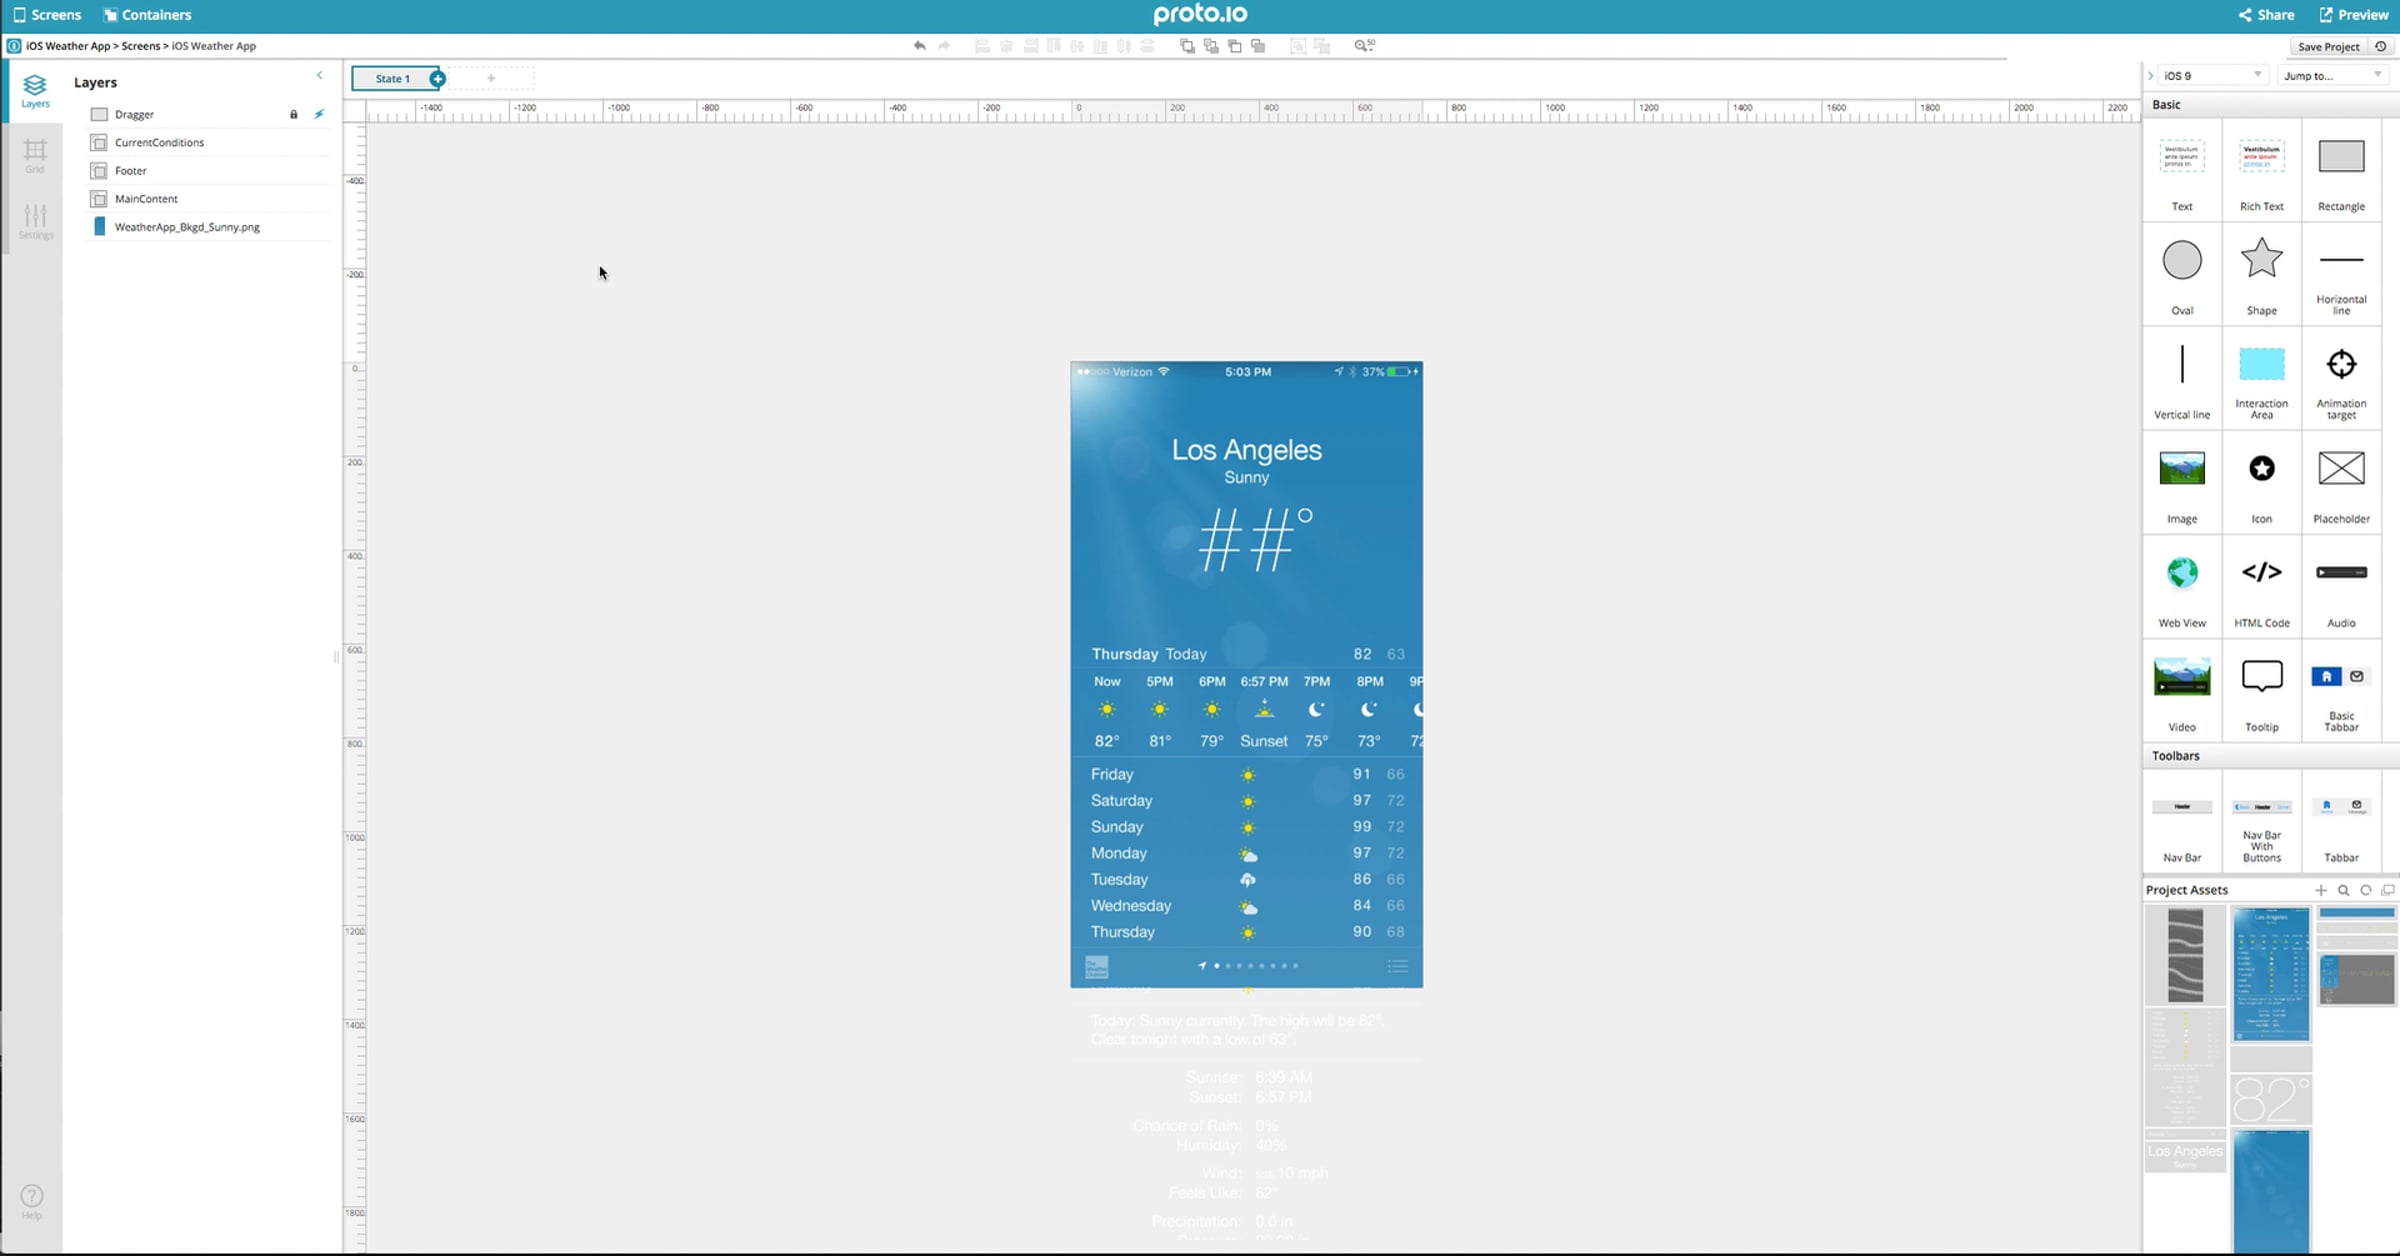Collapse the Layers panel with the chevron

point(320,76)
